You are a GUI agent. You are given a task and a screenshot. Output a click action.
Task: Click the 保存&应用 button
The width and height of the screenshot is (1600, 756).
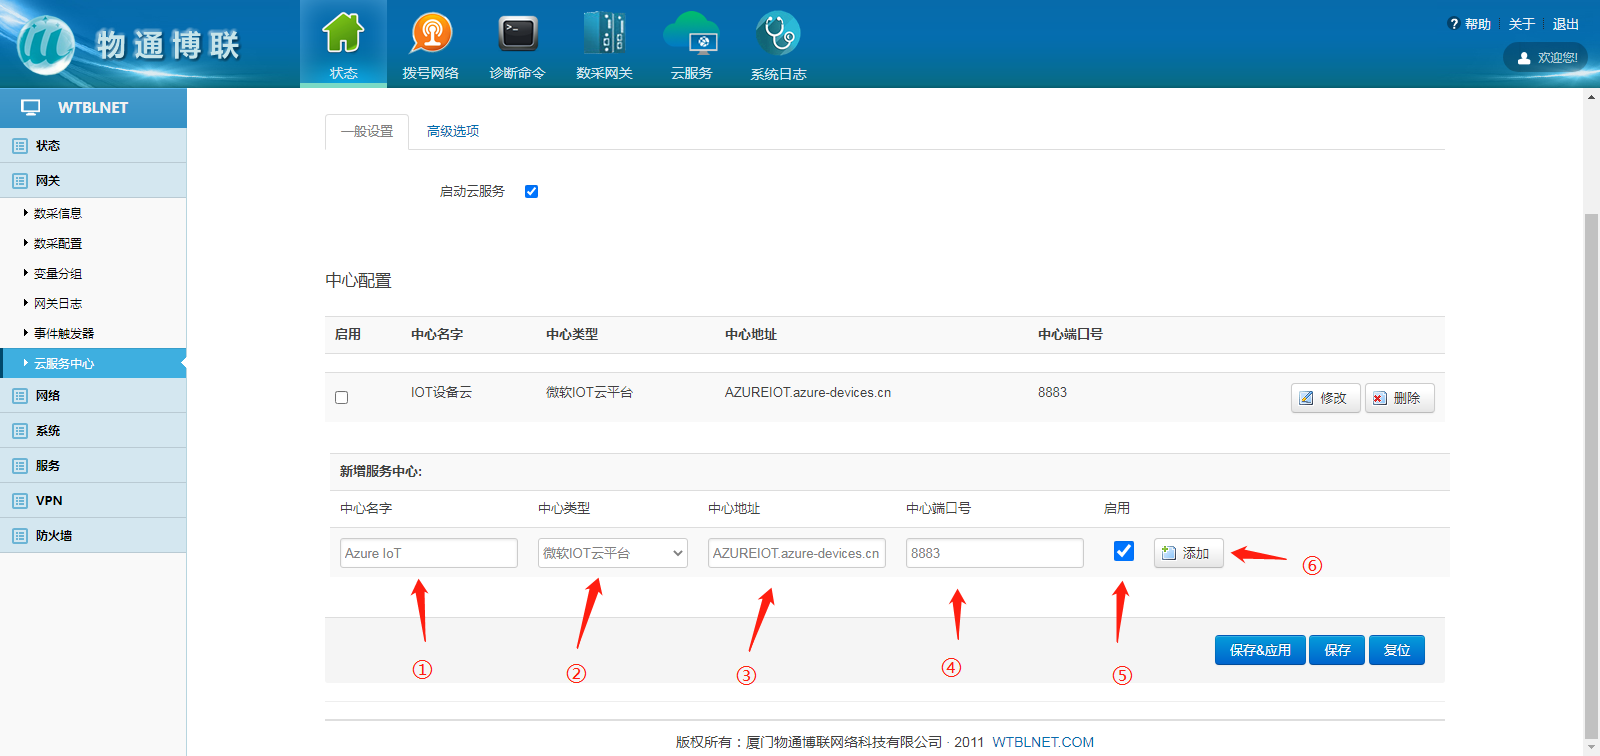[1259, 650]
